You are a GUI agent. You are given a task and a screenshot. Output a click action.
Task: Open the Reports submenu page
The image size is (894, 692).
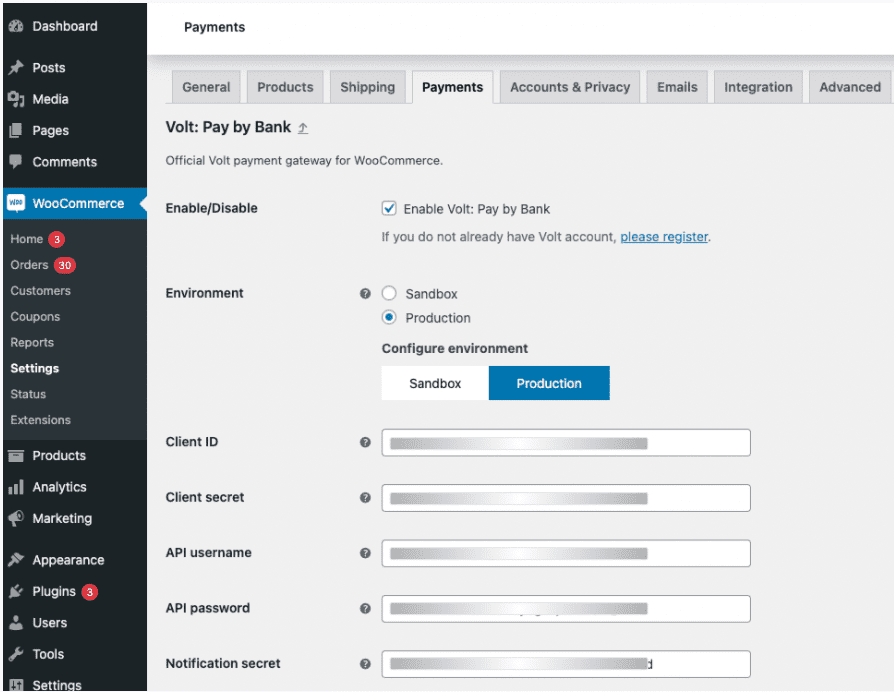click(x=32, y=343)
